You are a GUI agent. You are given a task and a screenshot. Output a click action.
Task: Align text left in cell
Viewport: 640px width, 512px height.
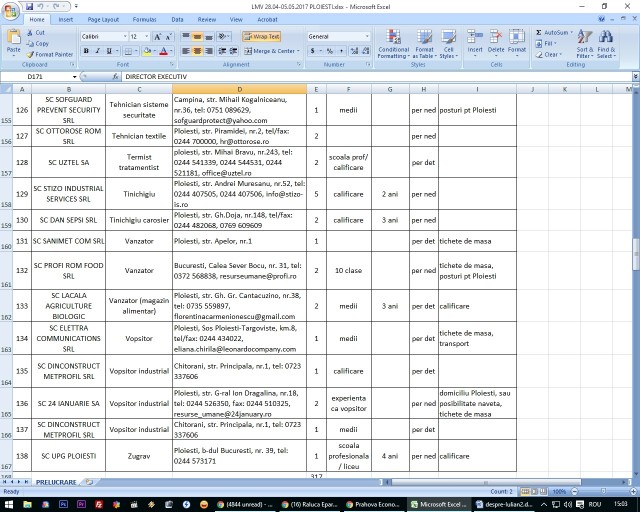coord(186,51)
